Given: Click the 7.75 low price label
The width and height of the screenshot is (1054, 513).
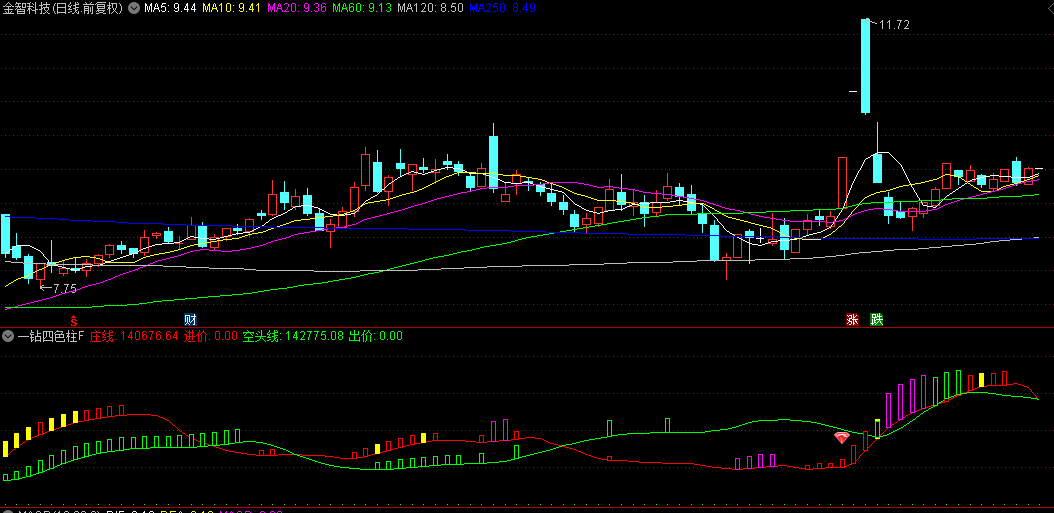Looking at the screenshot, I should point(65,288).
